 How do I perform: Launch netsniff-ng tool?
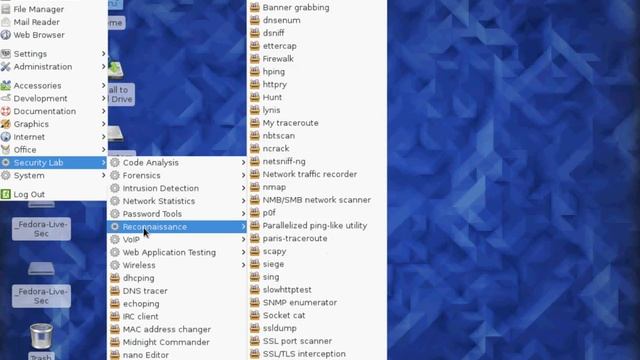click(317, 161)
